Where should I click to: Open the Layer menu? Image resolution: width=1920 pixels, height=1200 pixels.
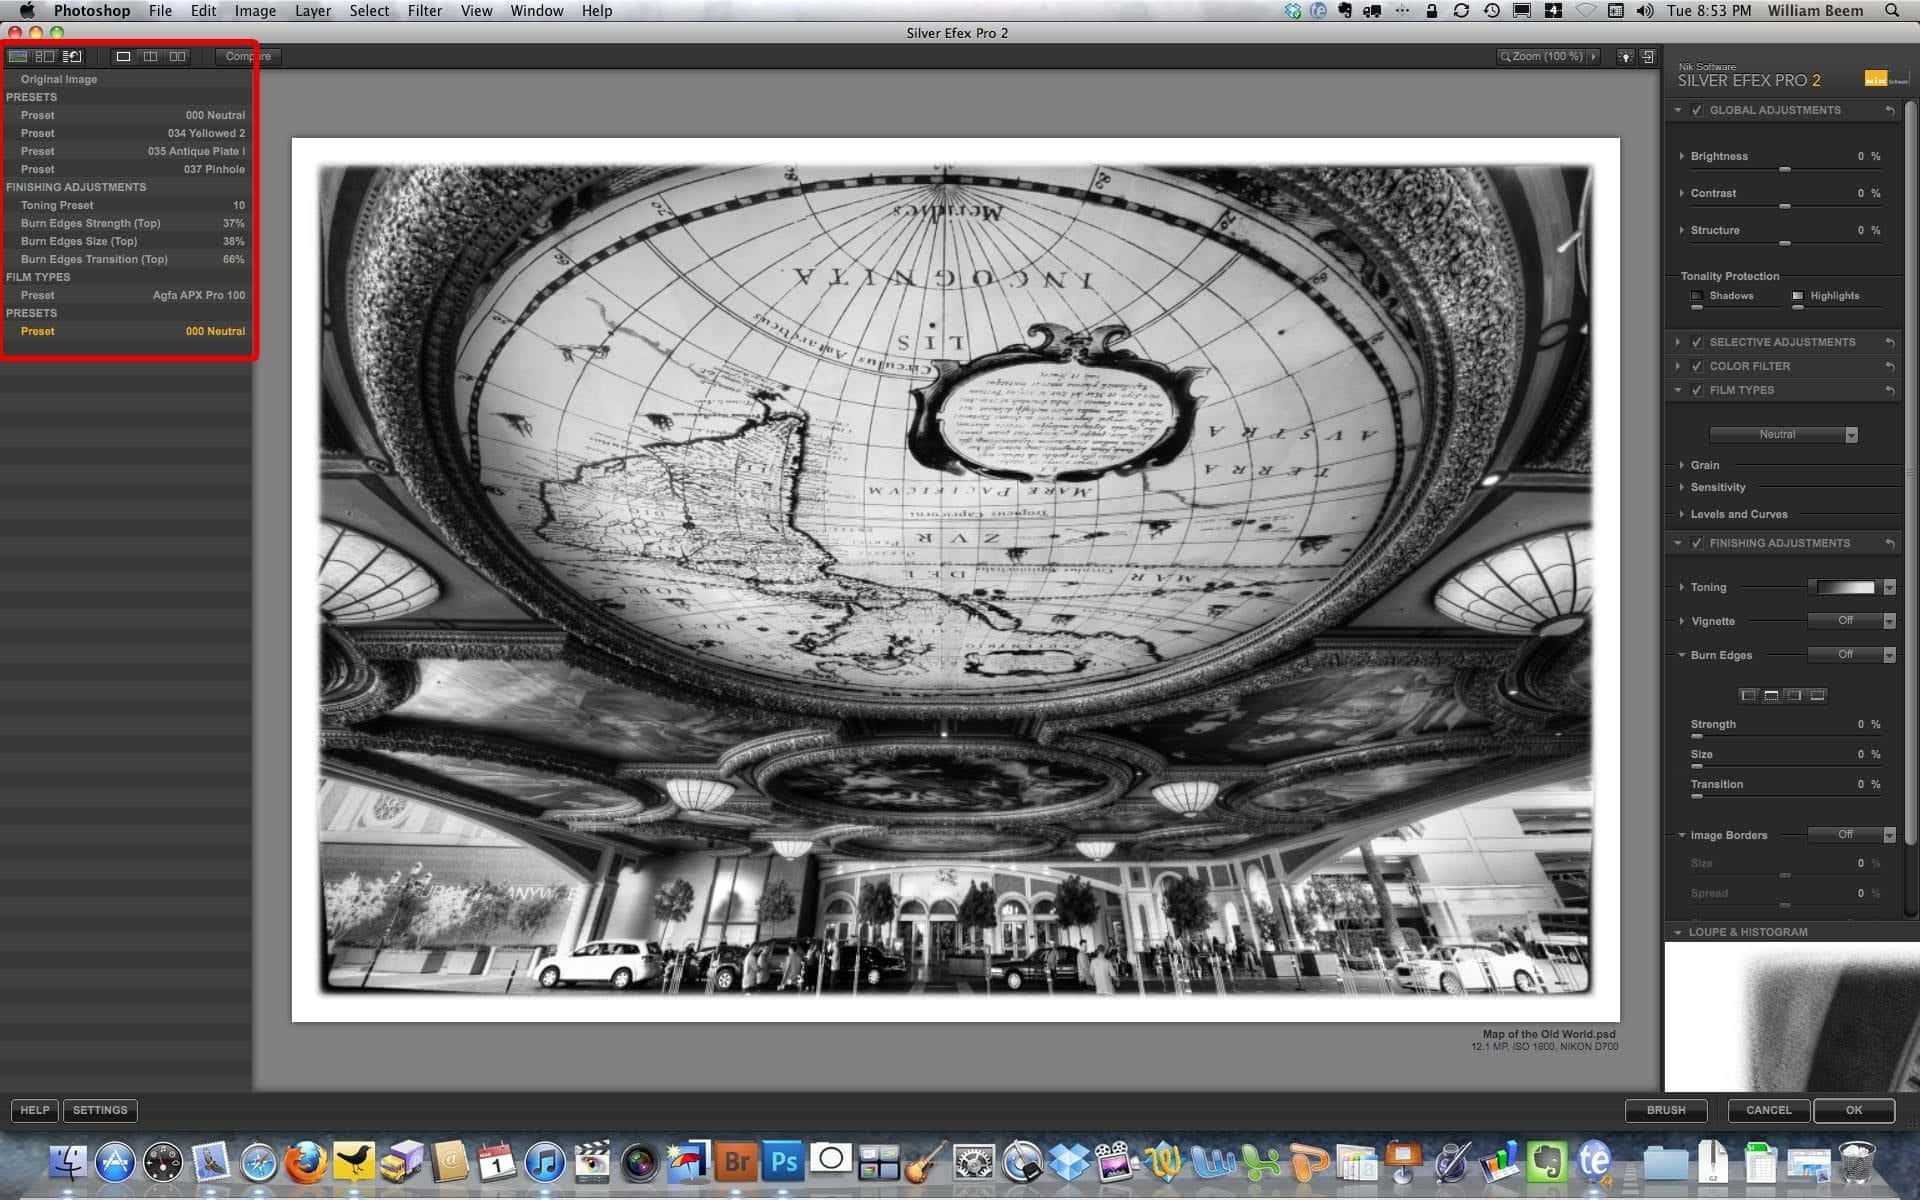[x=312, y=11]
